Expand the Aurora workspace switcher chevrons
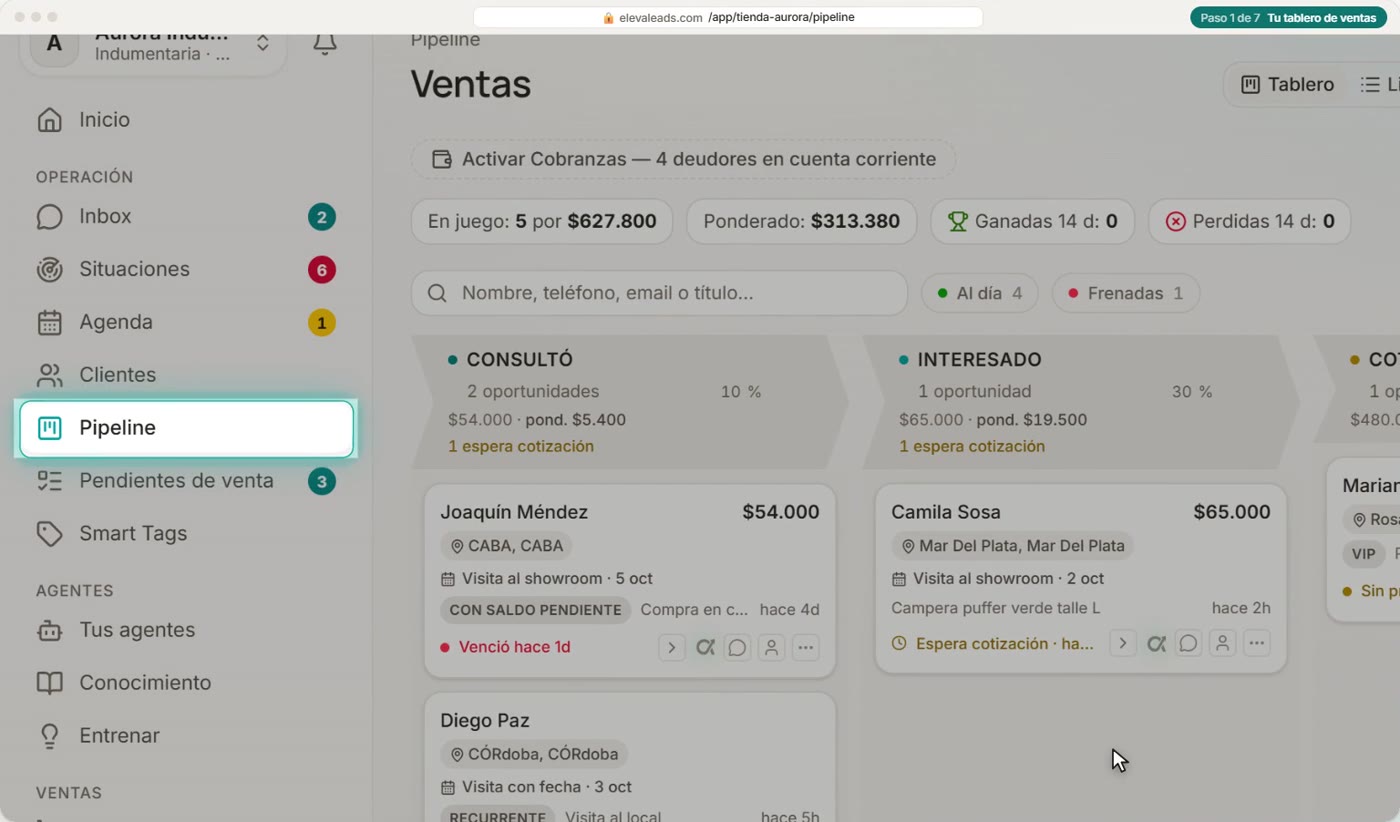This screenshot has height=822, width=1400. [262, 43]
